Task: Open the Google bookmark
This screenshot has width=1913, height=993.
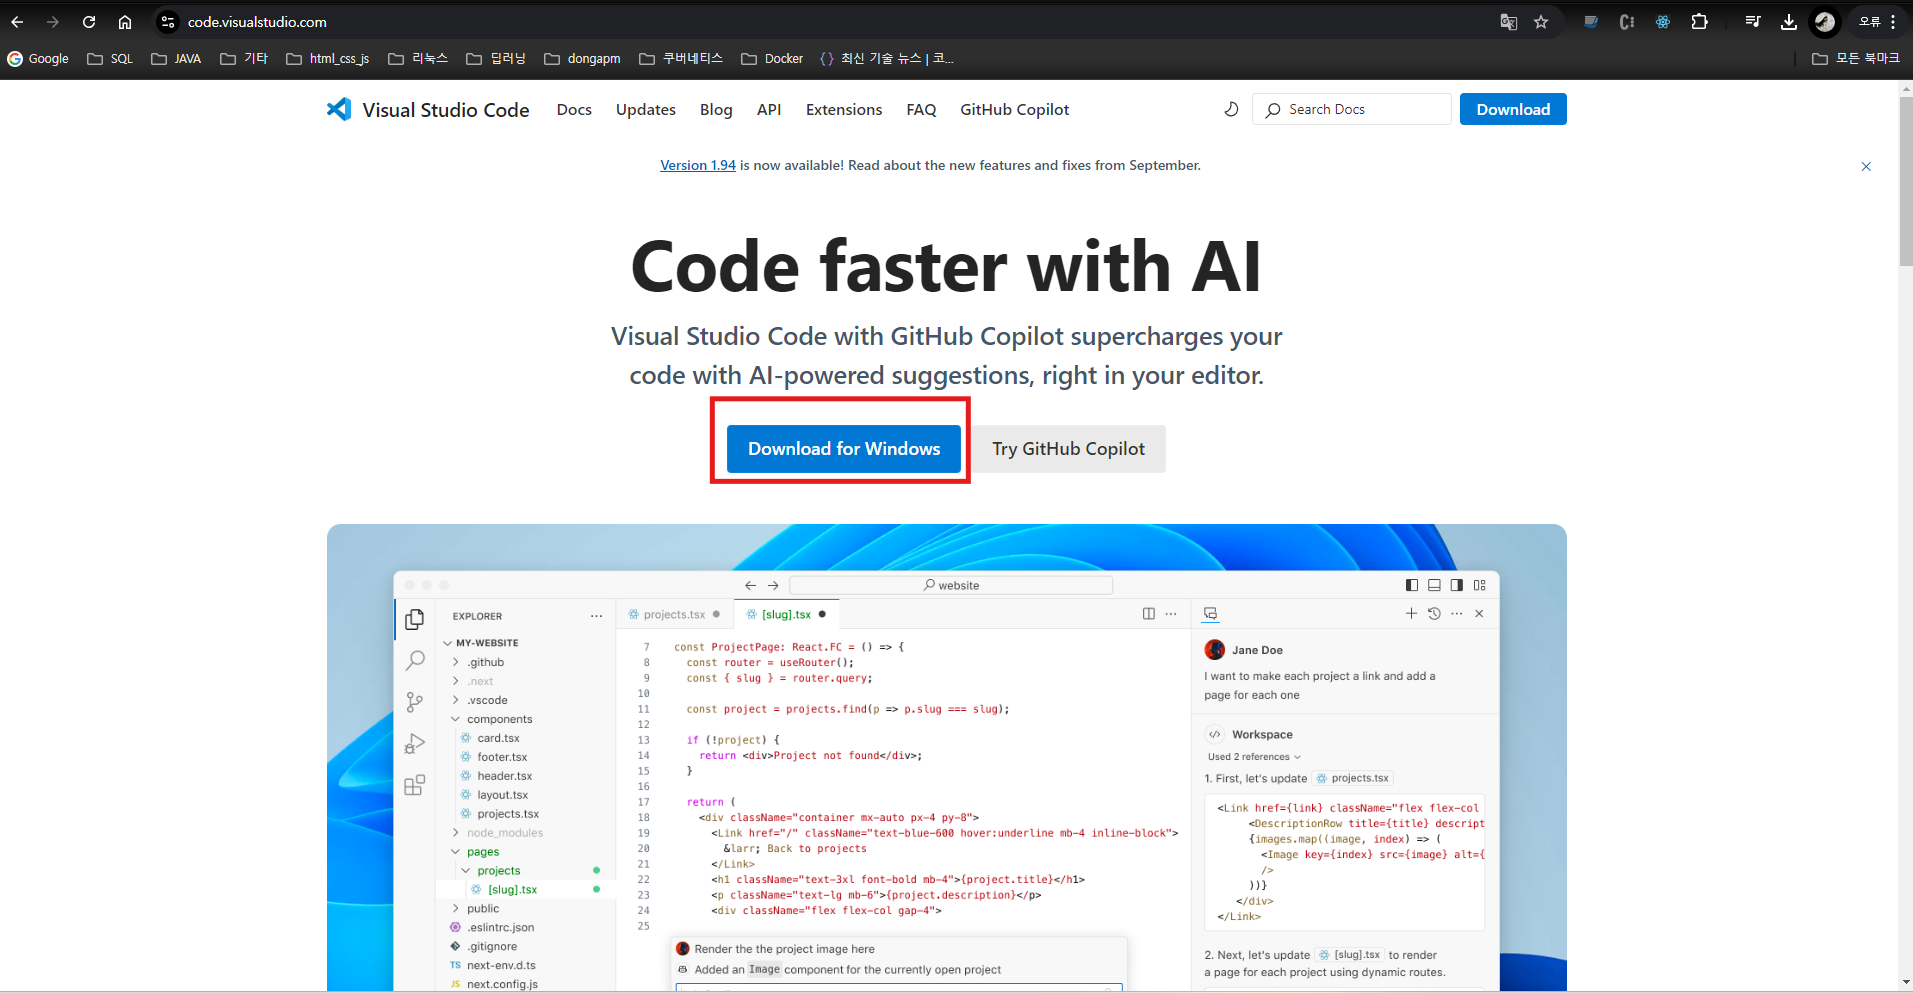Action: click(x=38, y=59)
